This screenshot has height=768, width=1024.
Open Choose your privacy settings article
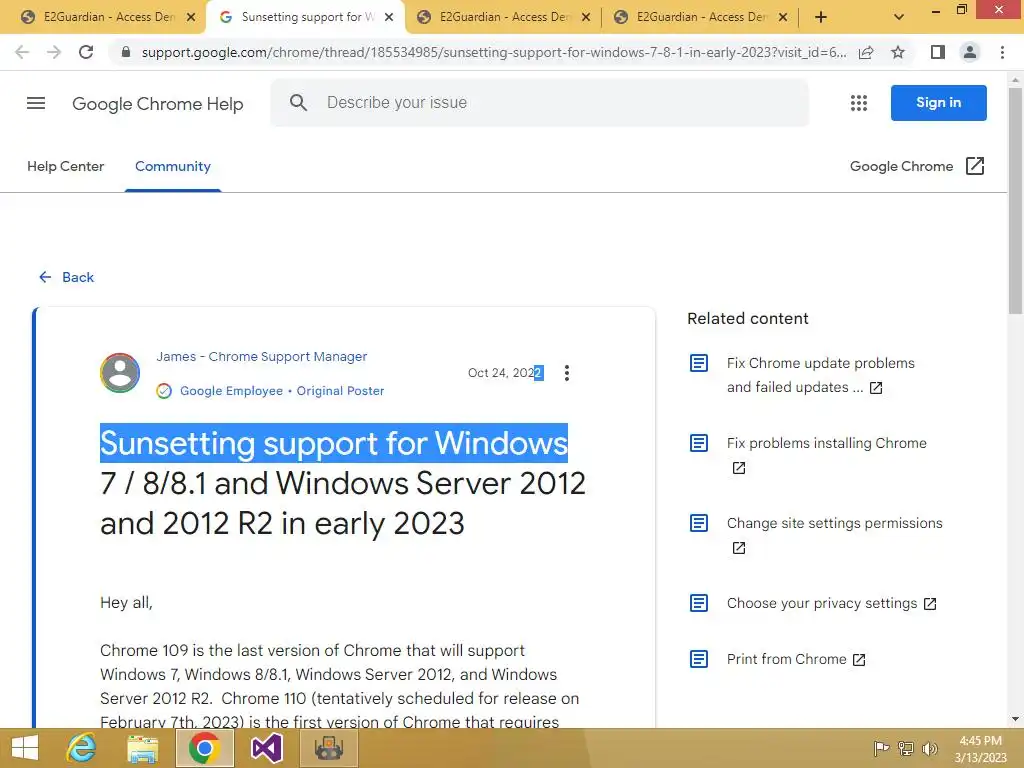[831, 603]
